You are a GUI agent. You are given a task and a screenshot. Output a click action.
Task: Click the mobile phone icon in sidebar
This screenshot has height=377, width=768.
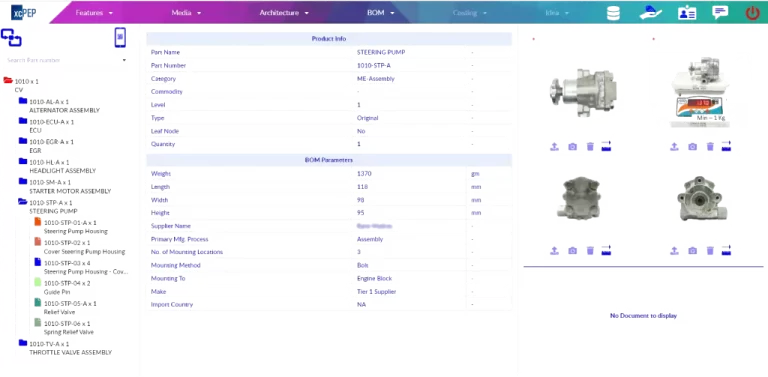(x=120, y=38)
